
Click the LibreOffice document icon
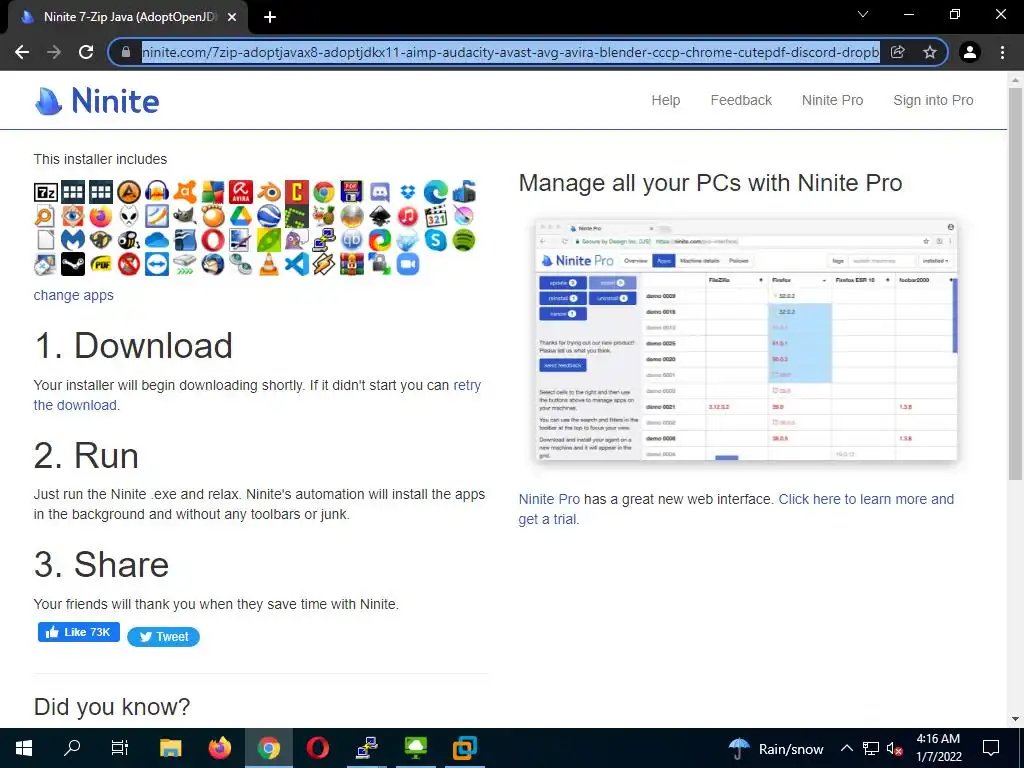[46, 240]
